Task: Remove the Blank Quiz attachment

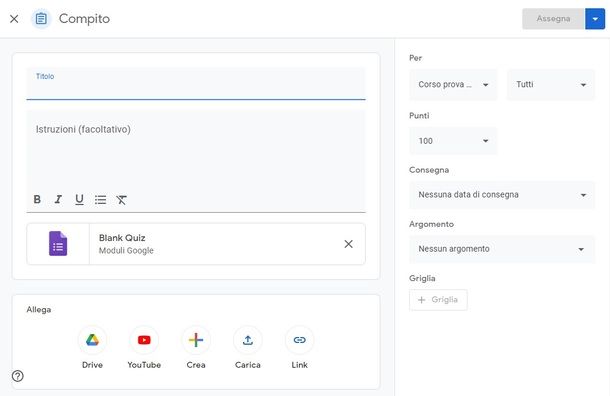Action: pyautogui.click(x=349, y=244)
